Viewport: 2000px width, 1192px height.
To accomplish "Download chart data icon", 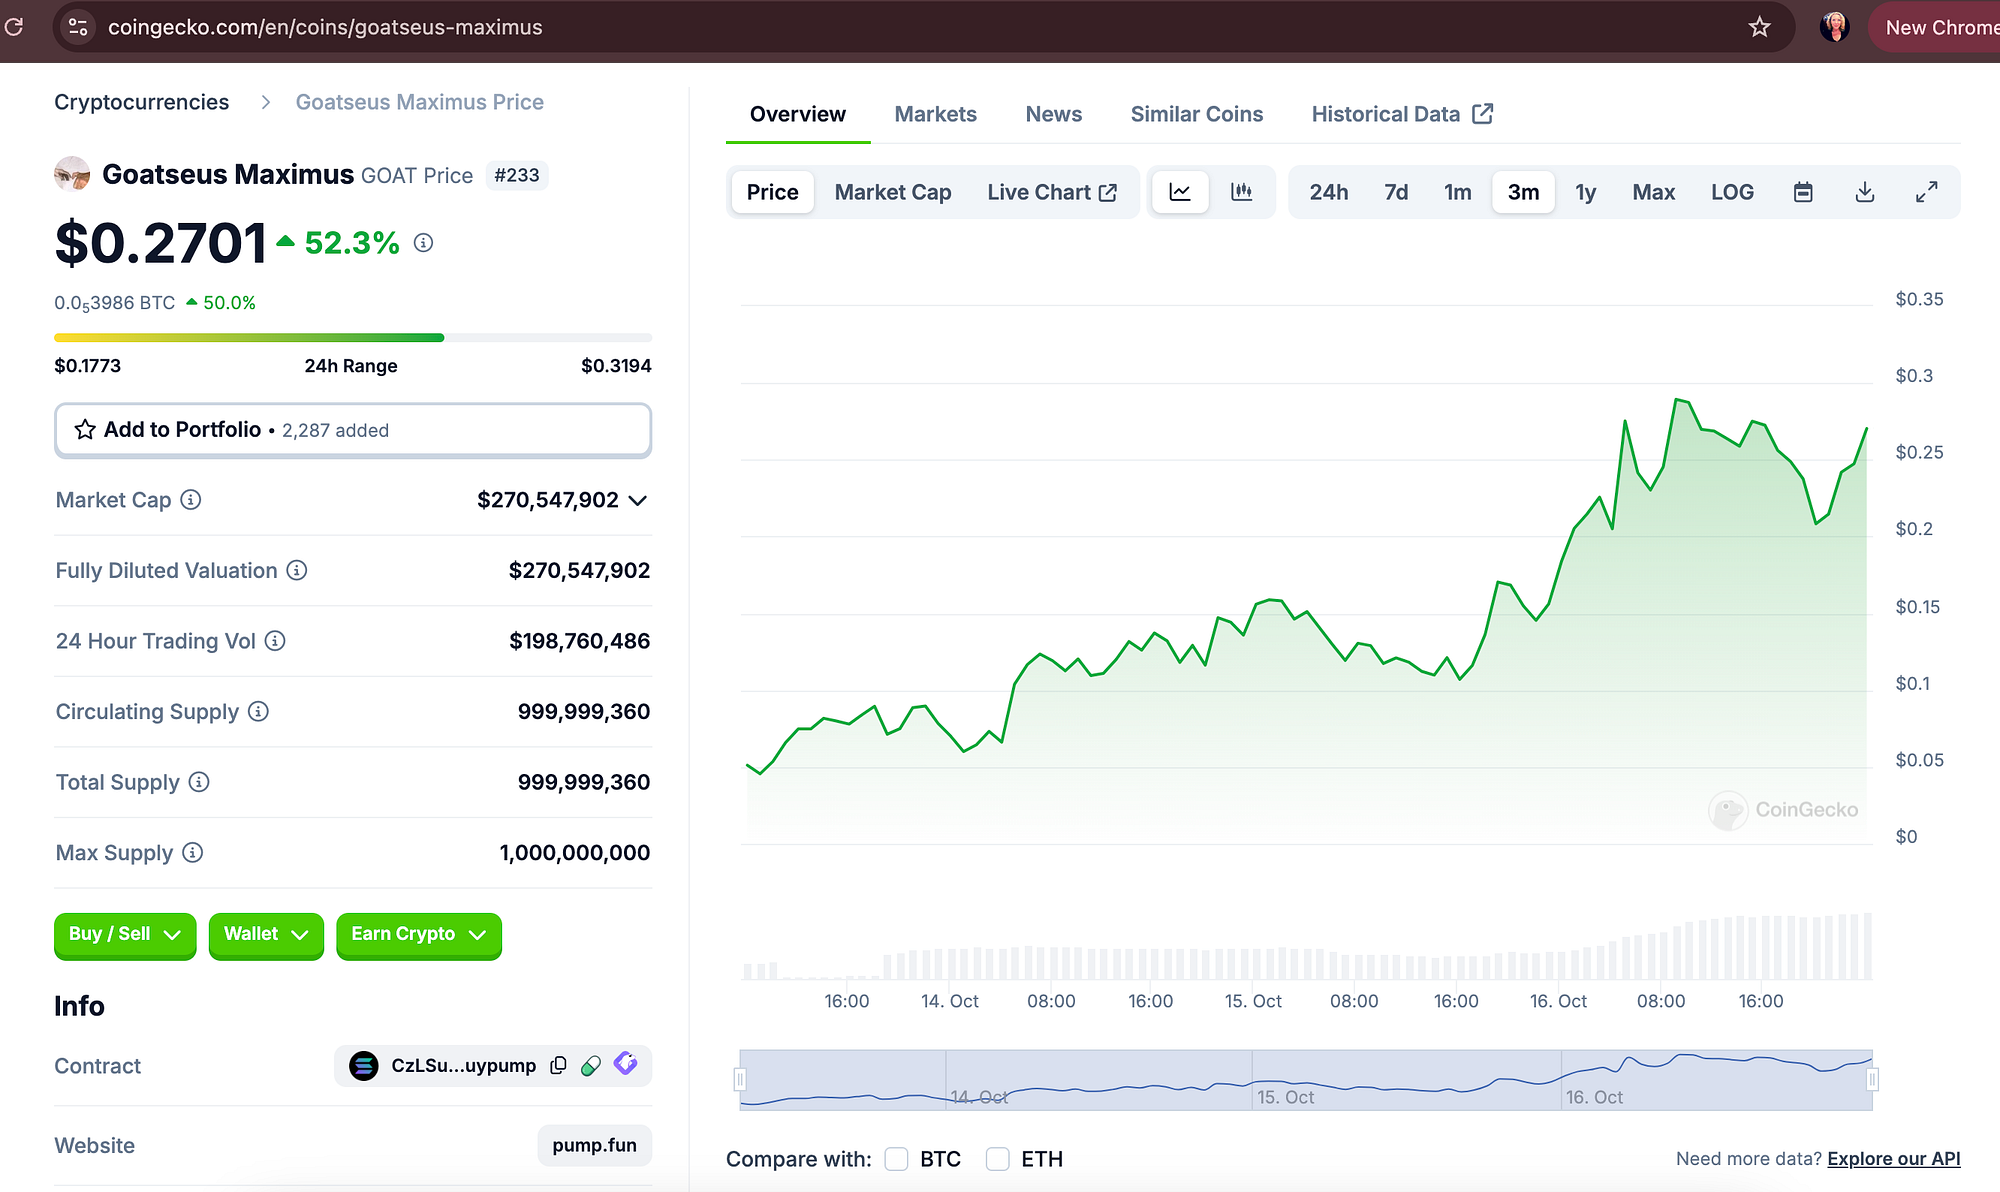I will click(x=1865, y=192).
